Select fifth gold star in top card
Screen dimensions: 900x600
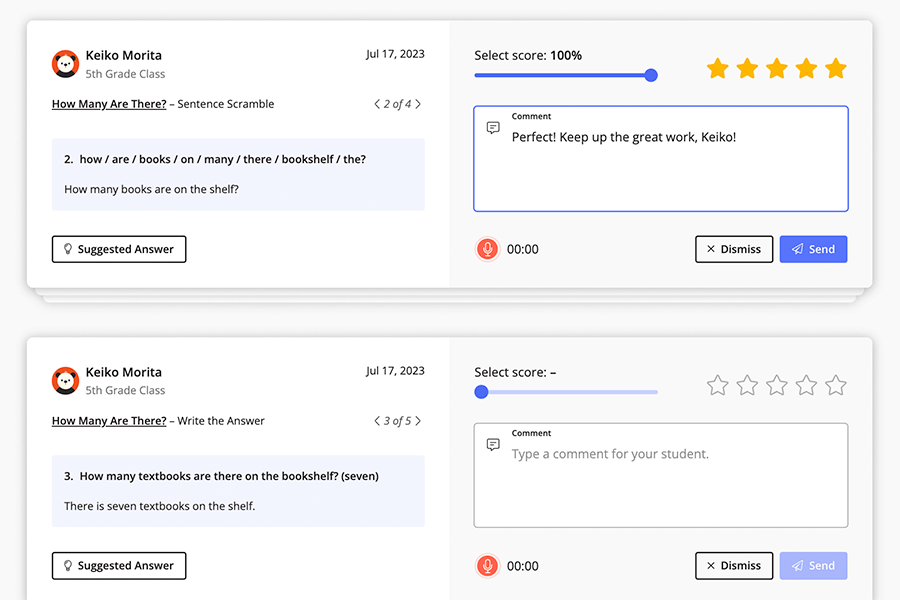coord(836,68)
